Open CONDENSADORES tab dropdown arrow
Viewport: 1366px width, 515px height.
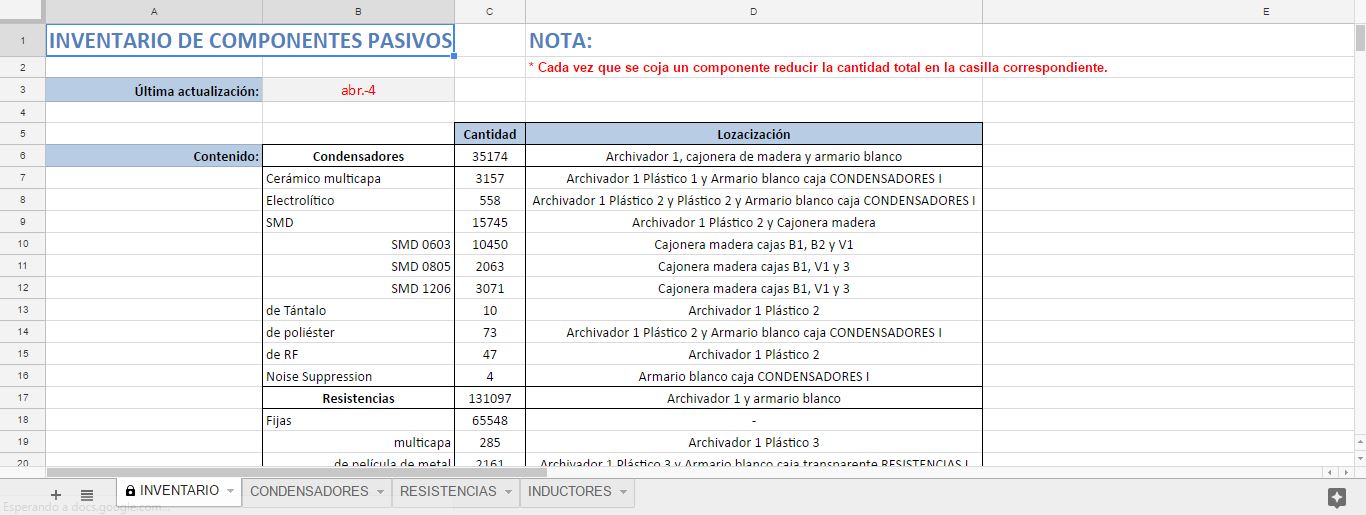coord(380,492)
